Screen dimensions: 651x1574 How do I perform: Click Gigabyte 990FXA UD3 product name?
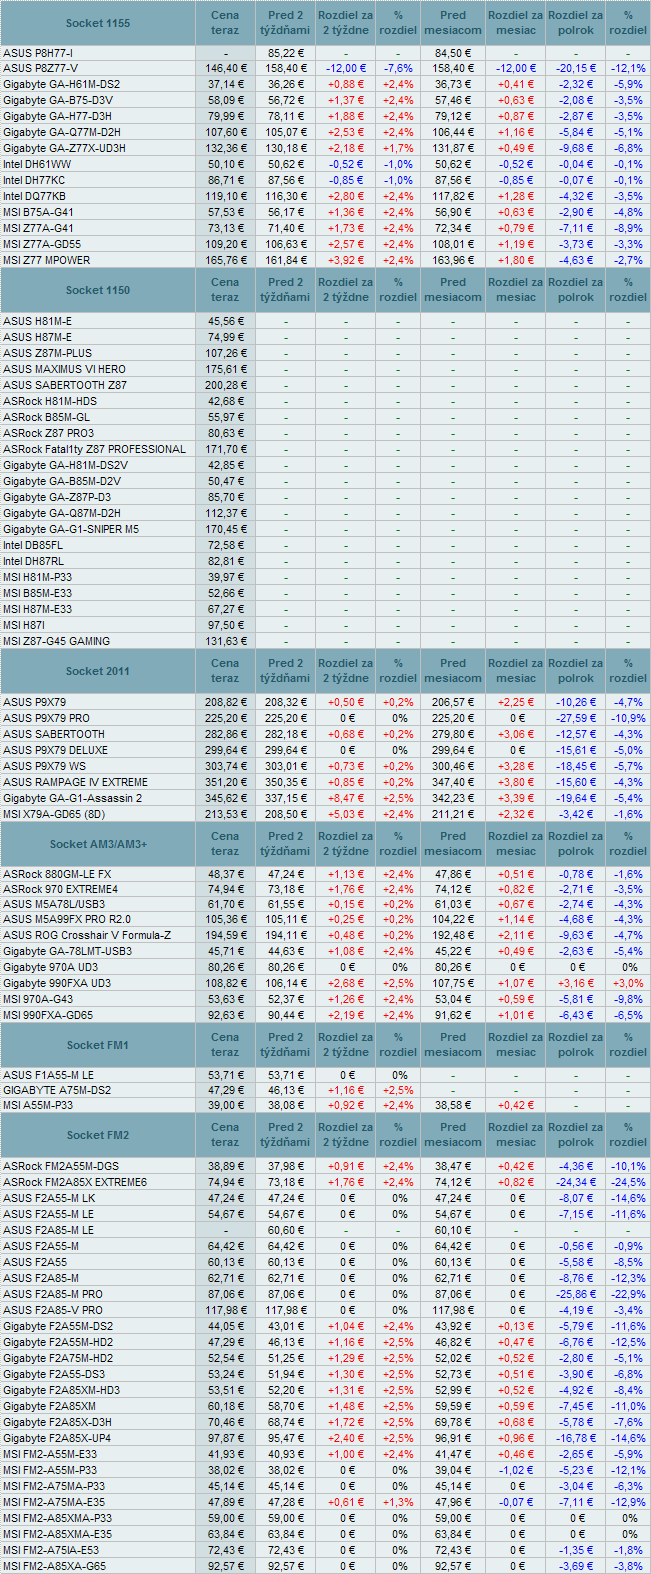click(x=57, y=983)
